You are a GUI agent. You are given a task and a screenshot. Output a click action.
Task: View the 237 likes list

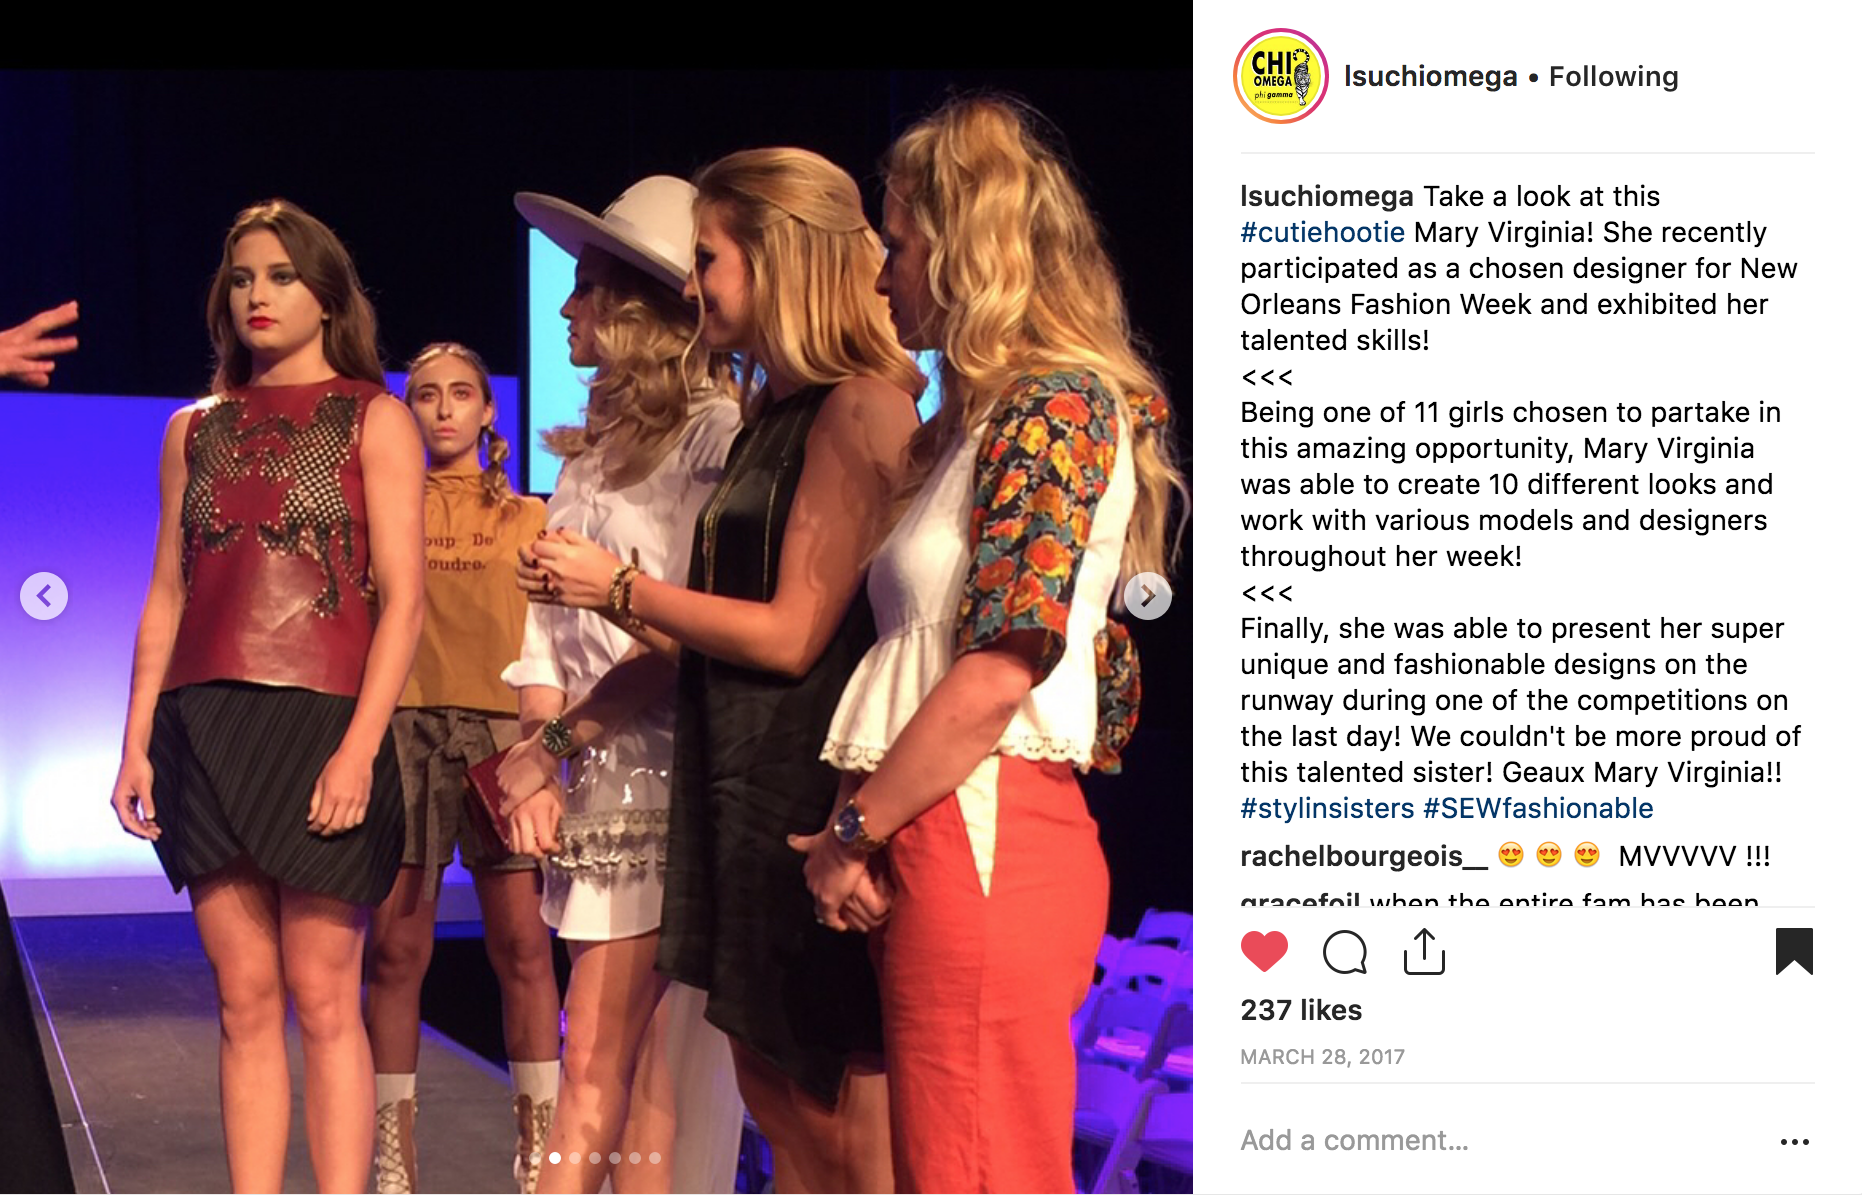[x=1301, y=1010]
